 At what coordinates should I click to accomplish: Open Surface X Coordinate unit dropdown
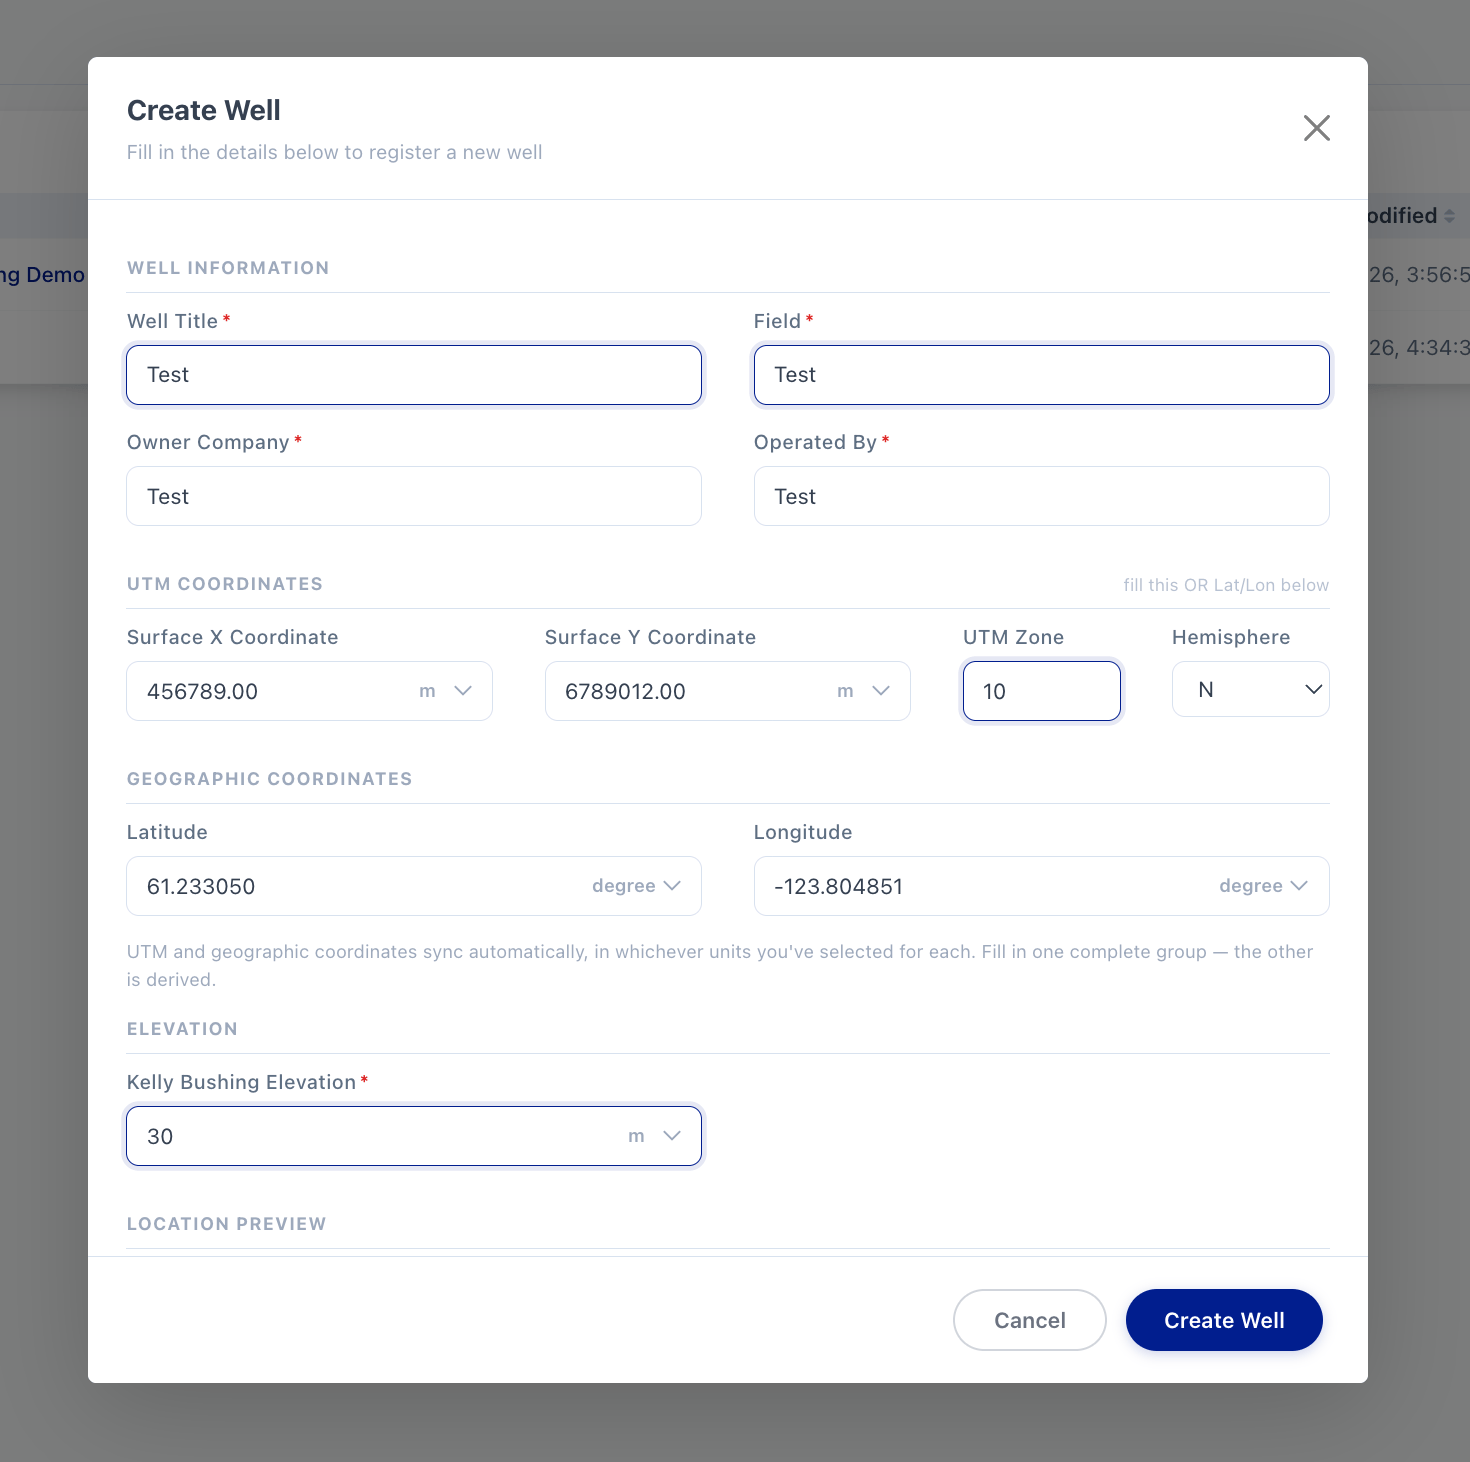tap(446, 691)
